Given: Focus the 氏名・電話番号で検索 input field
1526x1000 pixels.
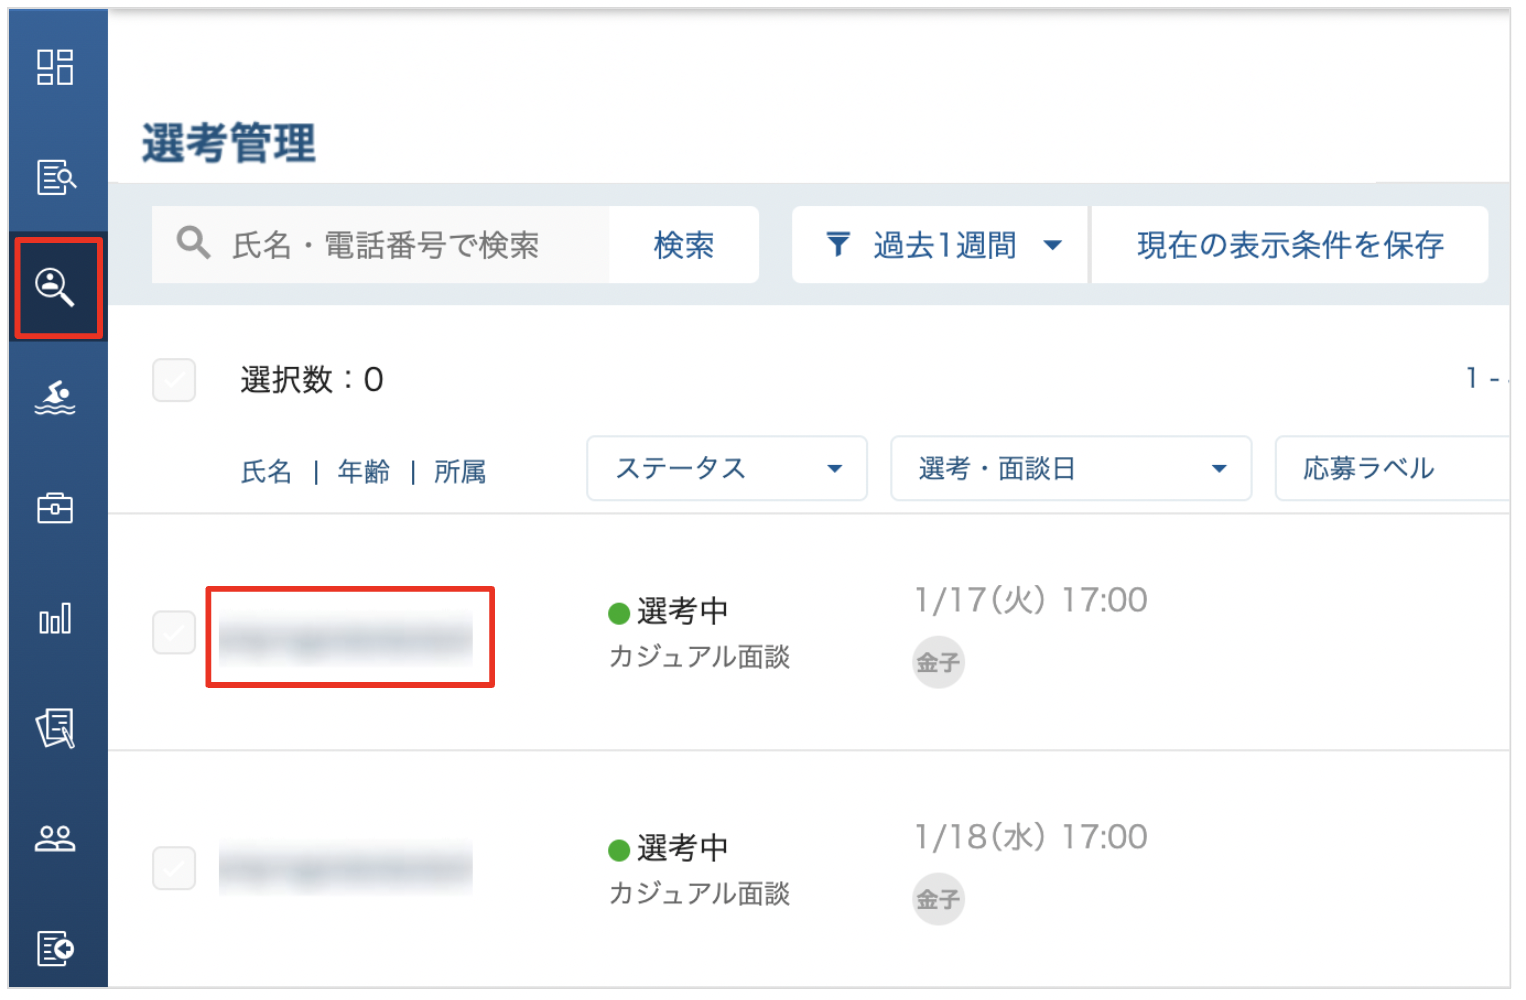Looking at the screenshot, I should pos(381,245).
